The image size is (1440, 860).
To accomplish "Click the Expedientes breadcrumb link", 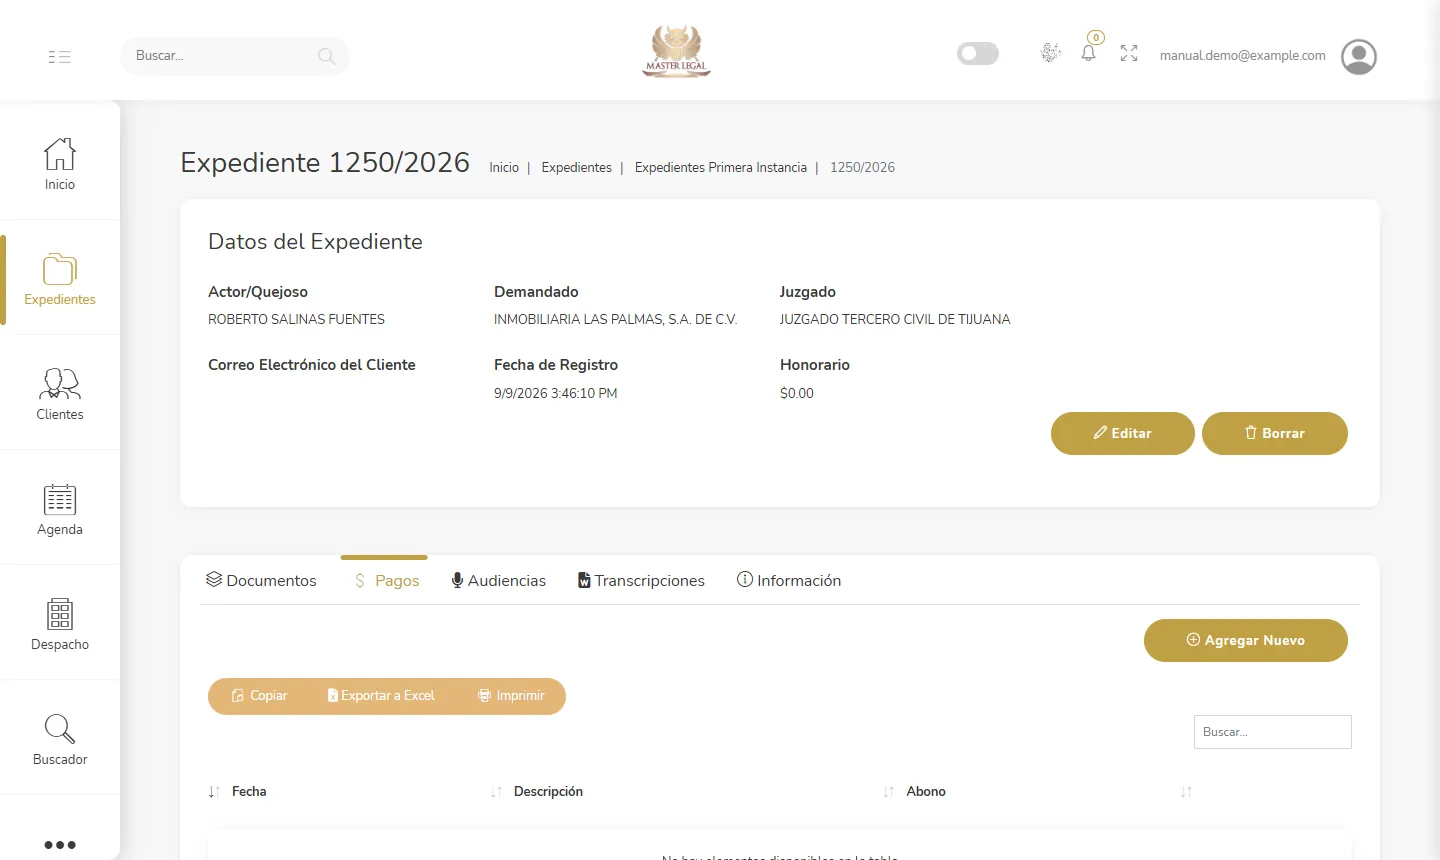I will (577, 168).
